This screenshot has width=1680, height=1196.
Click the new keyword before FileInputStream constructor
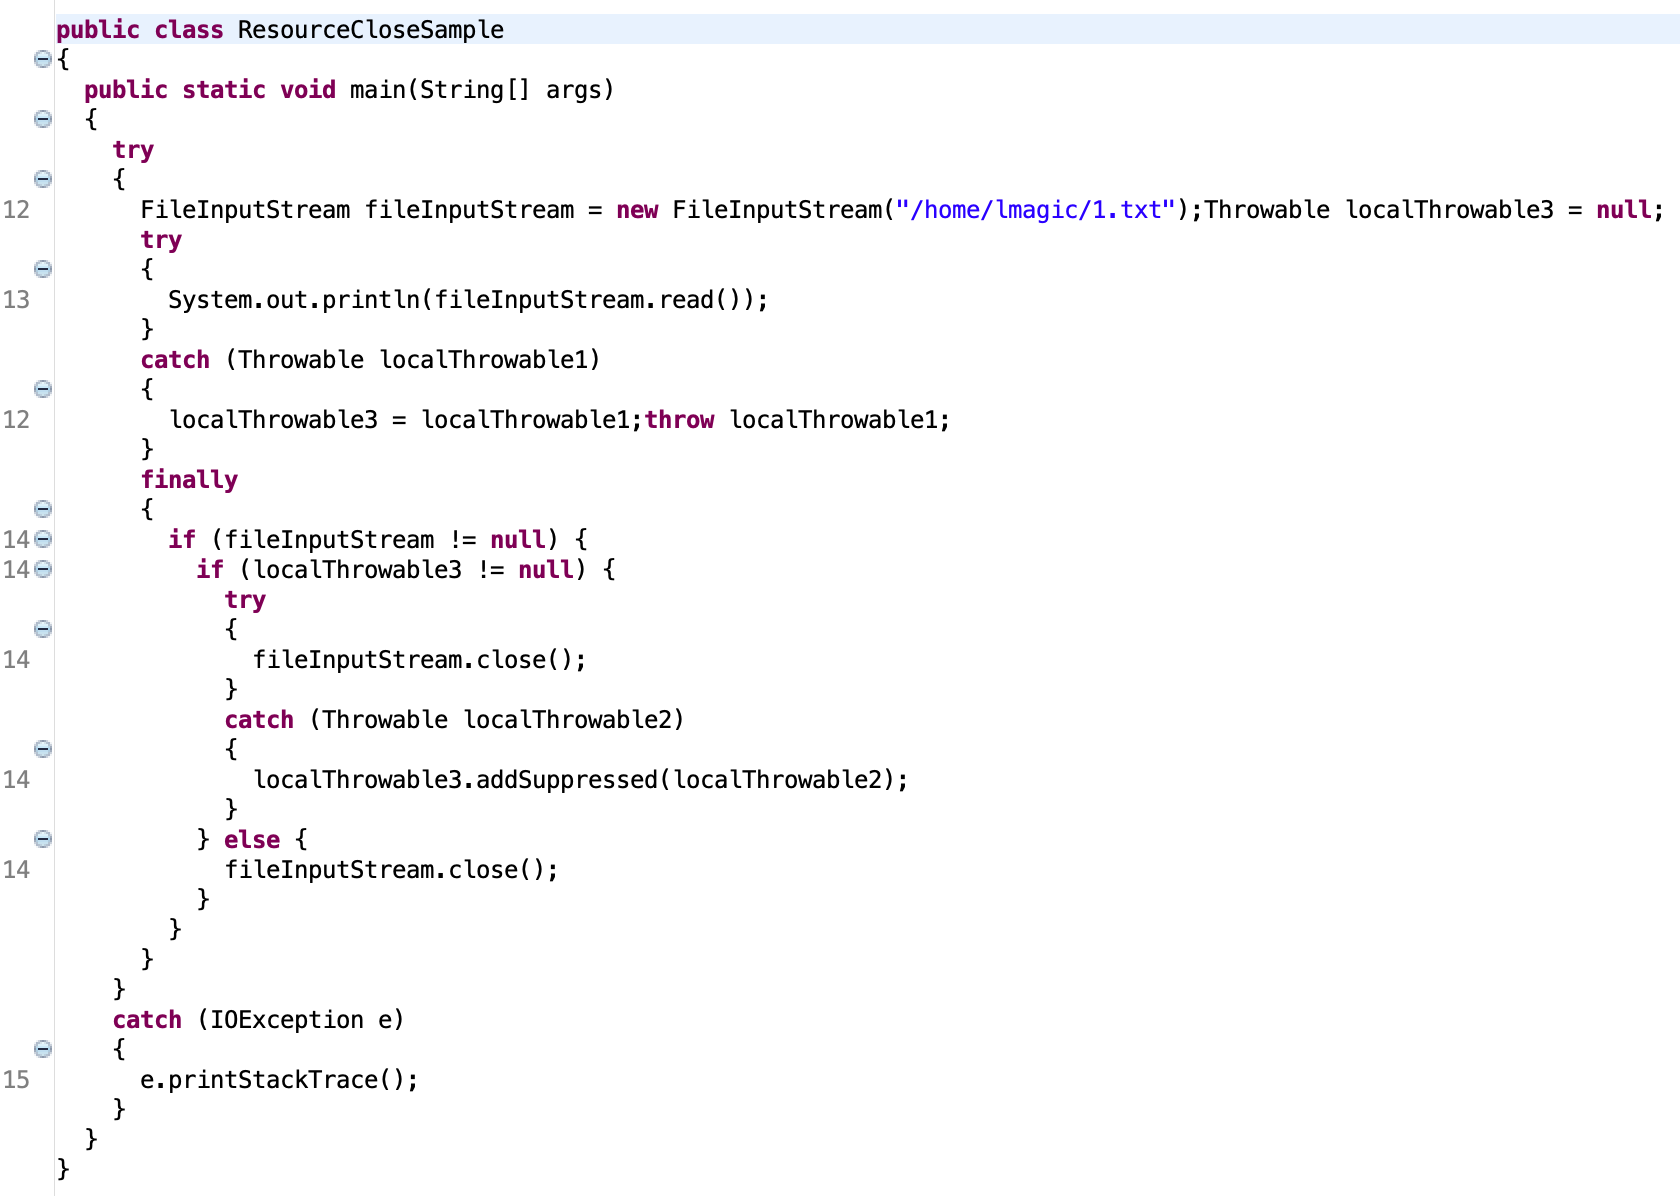point(637,210)
